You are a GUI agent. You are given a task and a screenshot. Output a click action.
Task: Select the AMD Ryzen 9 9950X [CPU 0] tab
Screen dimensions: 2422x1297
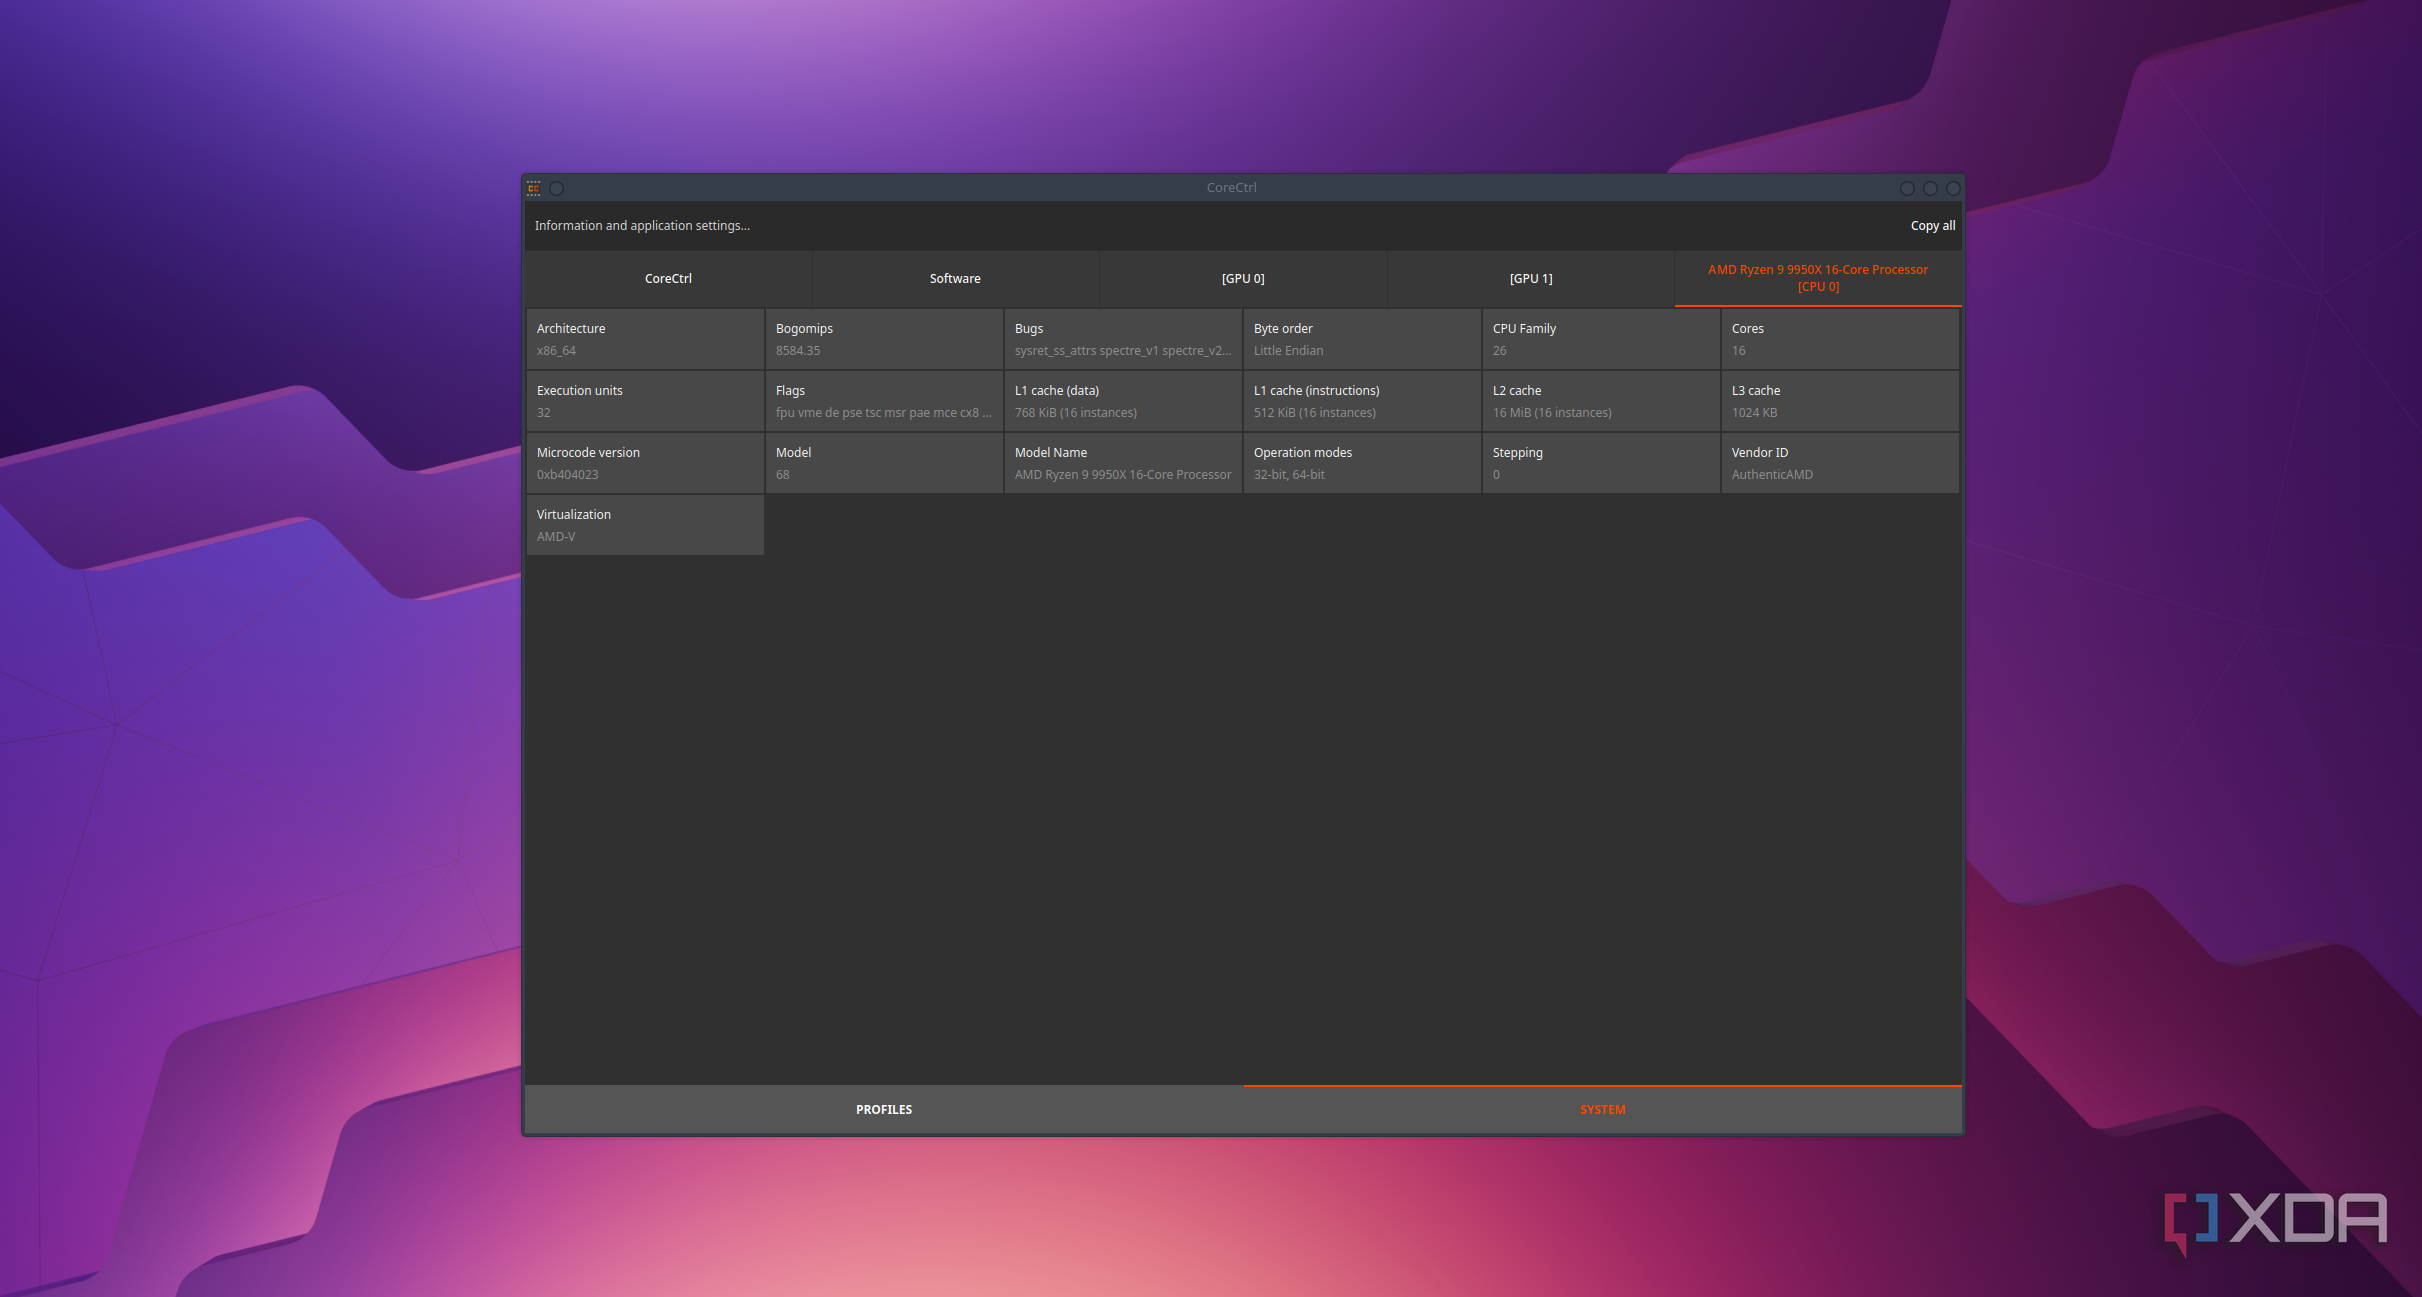pyautogui.click(x=1818, y=279)
